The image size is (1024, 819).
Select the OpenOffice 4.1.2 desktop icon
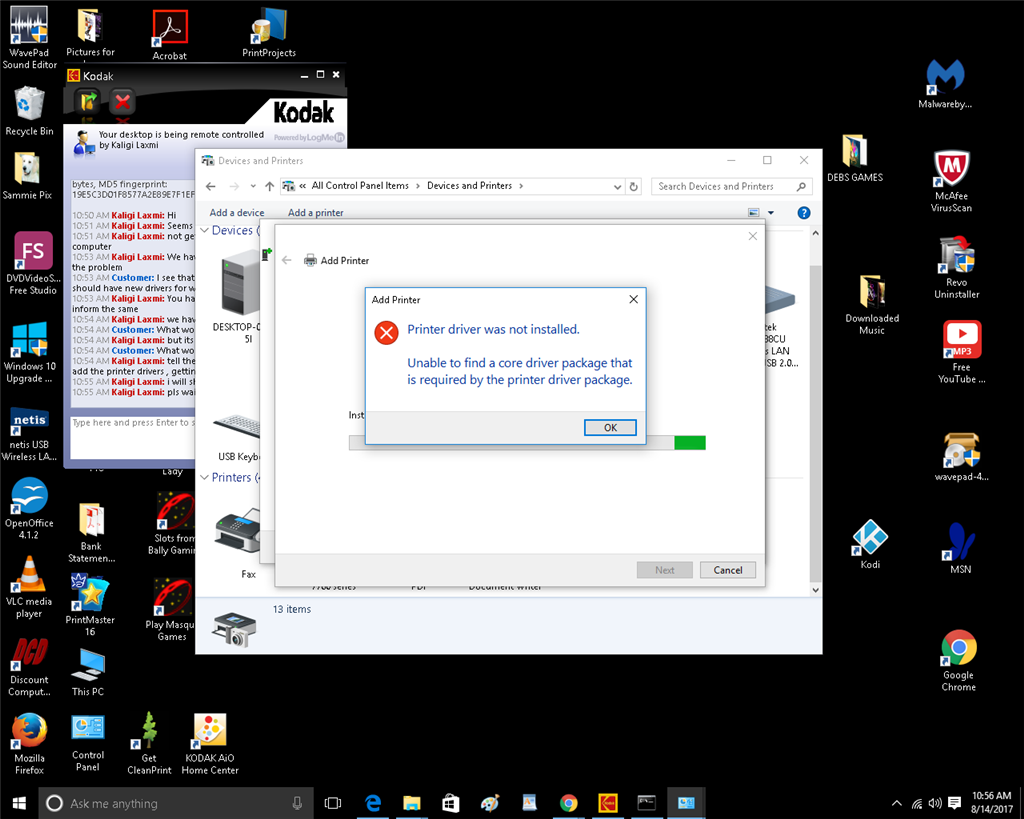(29, 509)
